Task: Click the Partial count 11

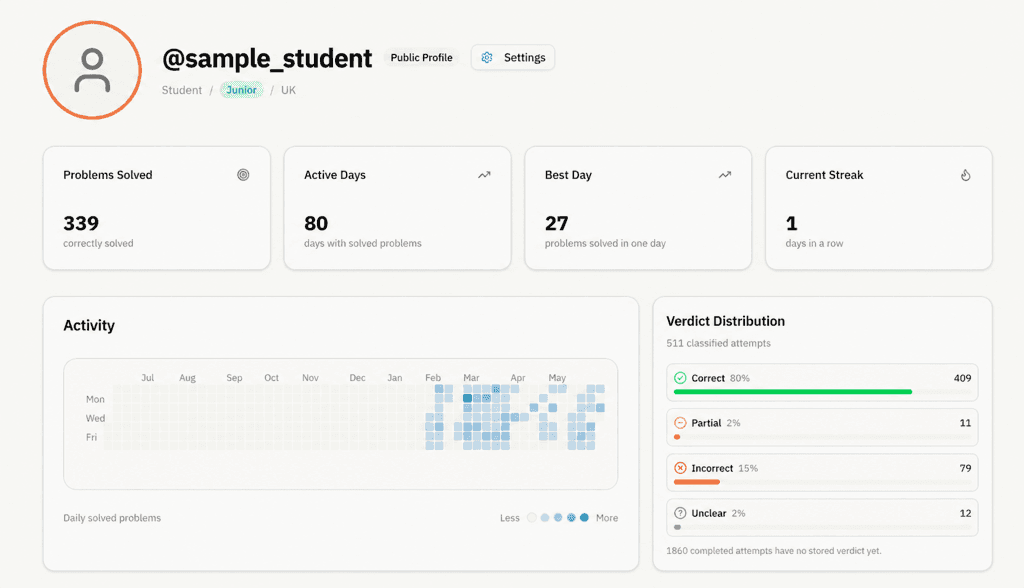Action: pos(965,423)
